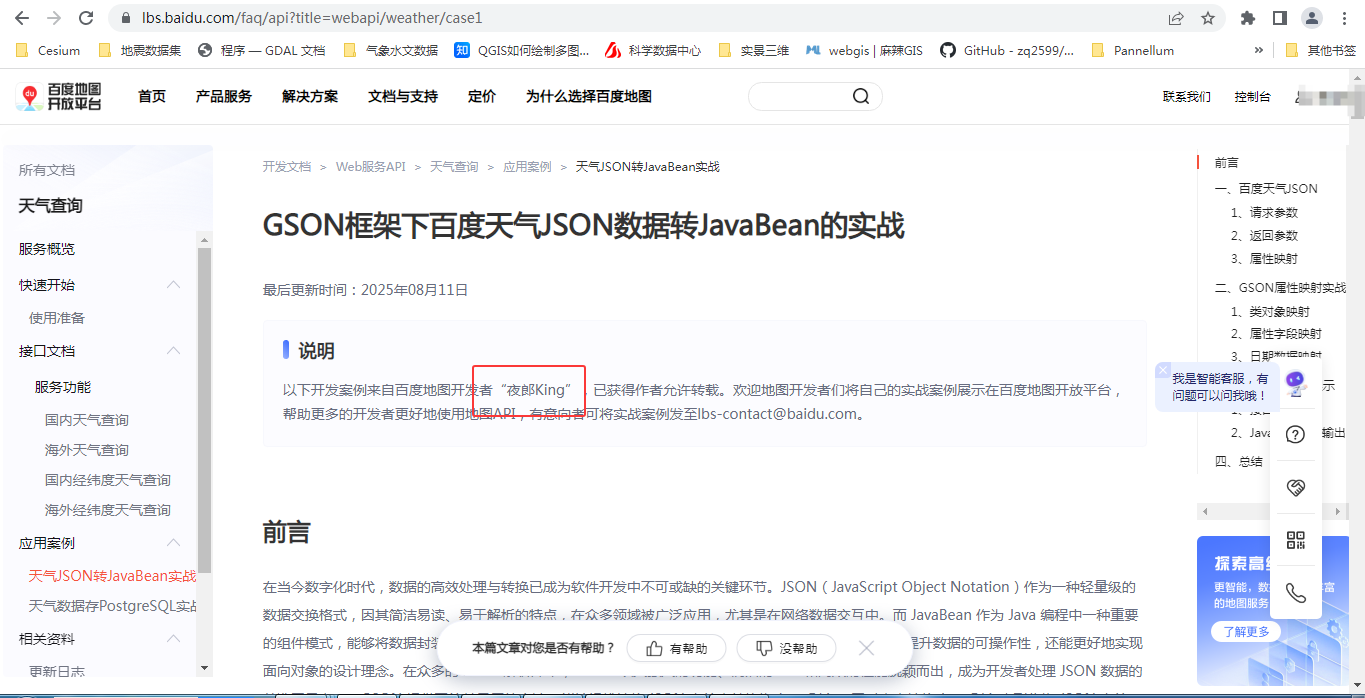Collapse the 应用案例 section chevron
This screenshot has width=1365, height=698.
coord(173,543)
